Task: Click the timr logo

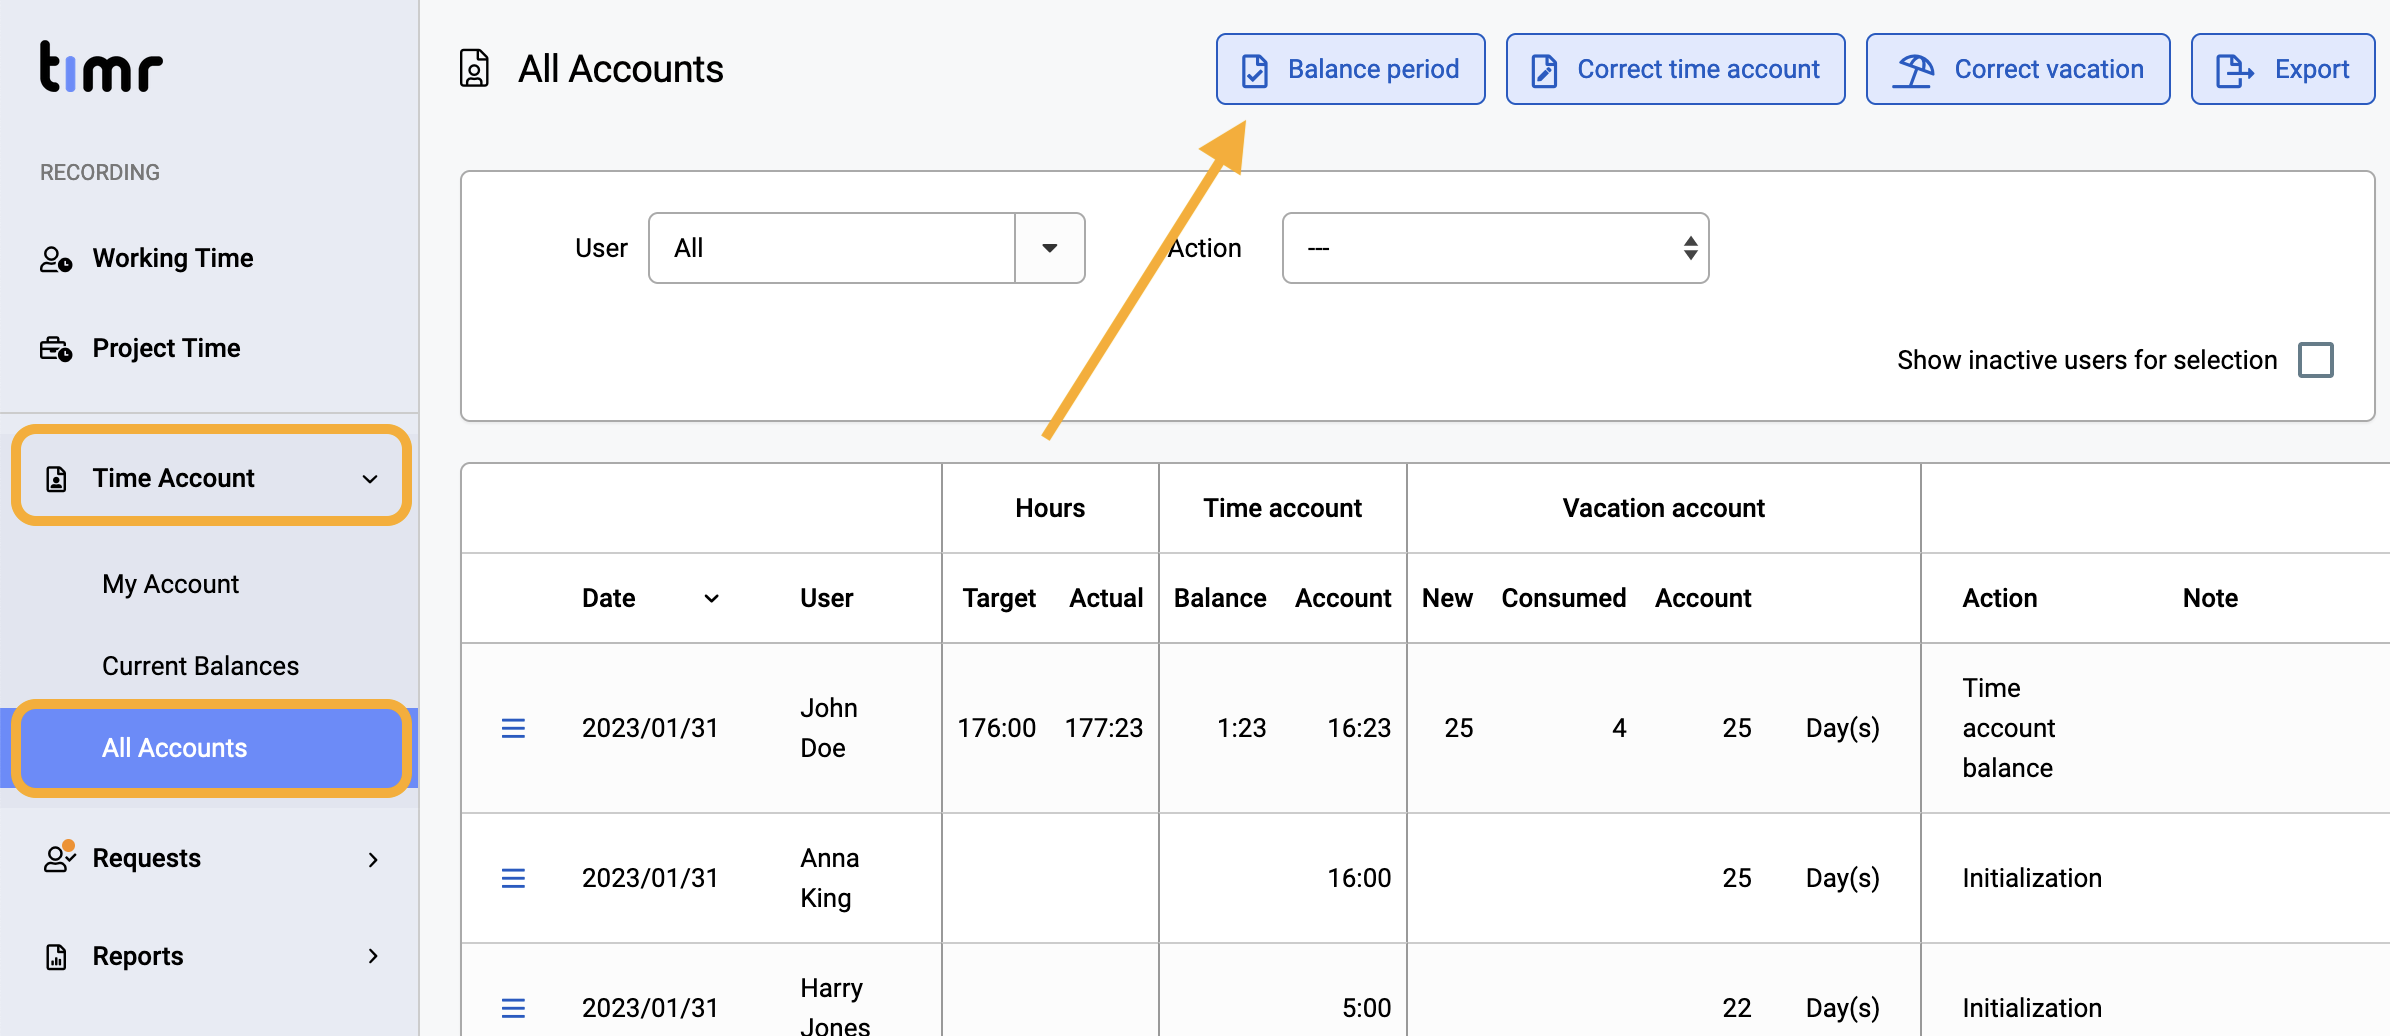Action: (x=101, y=67)
